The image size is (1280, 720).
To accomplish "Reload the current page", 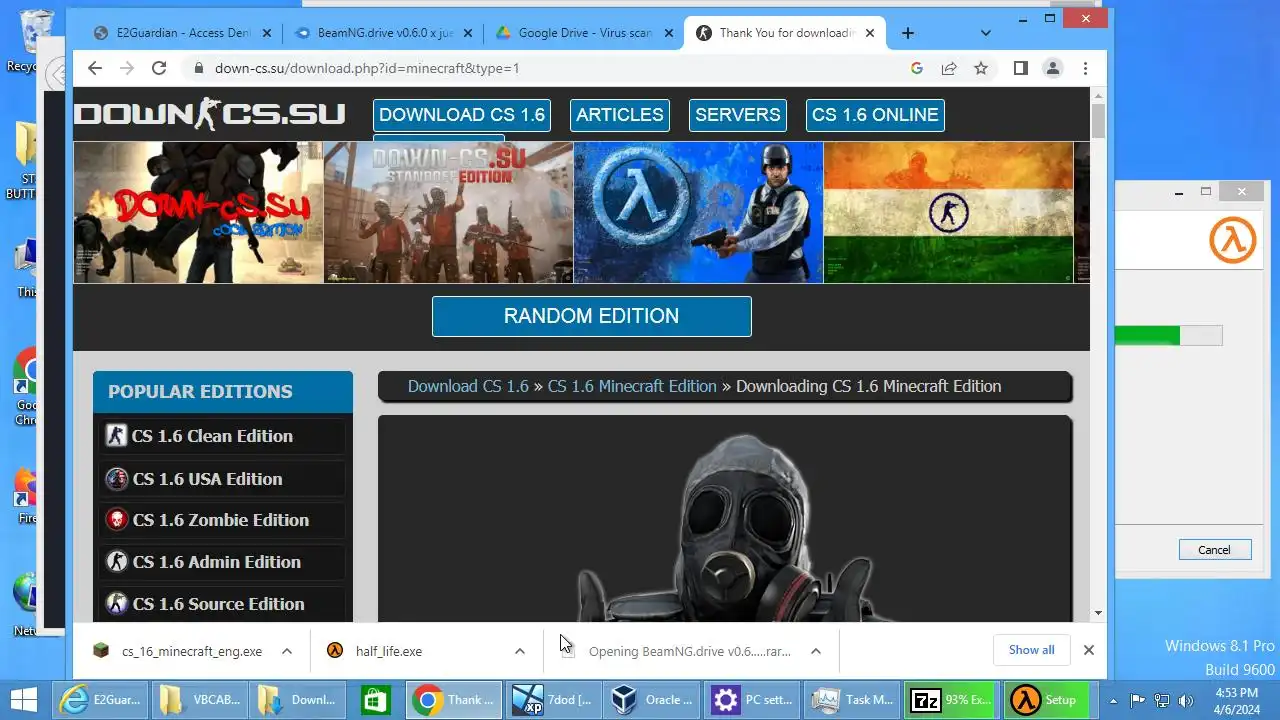I will pyautogui.click(x=159, y=68).
